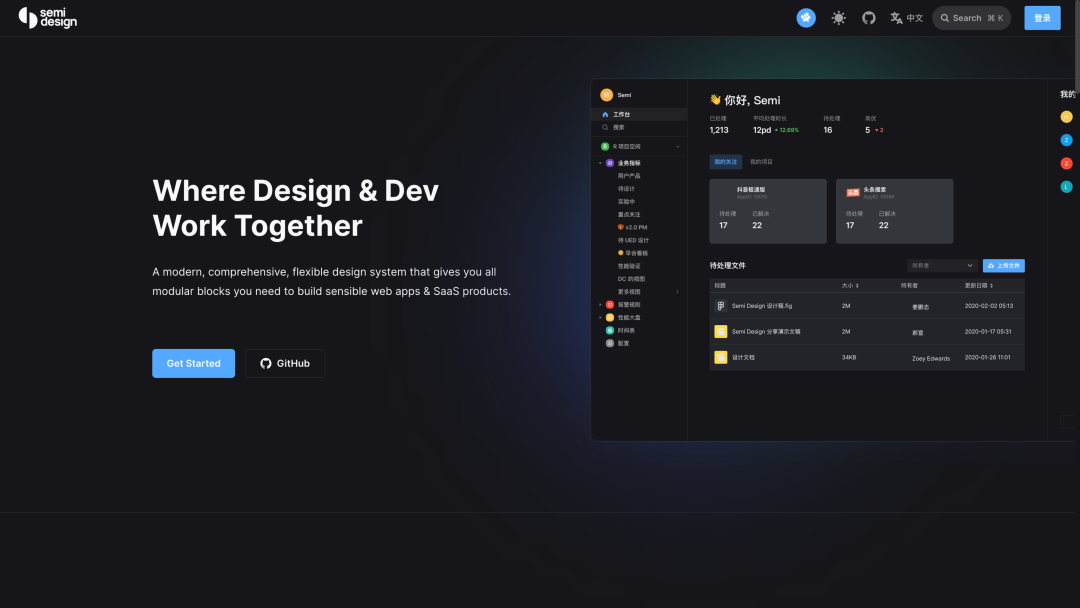Click the 2020-02-02 05:13 date cell
1080x608 pixels.
tap(988, 306)
